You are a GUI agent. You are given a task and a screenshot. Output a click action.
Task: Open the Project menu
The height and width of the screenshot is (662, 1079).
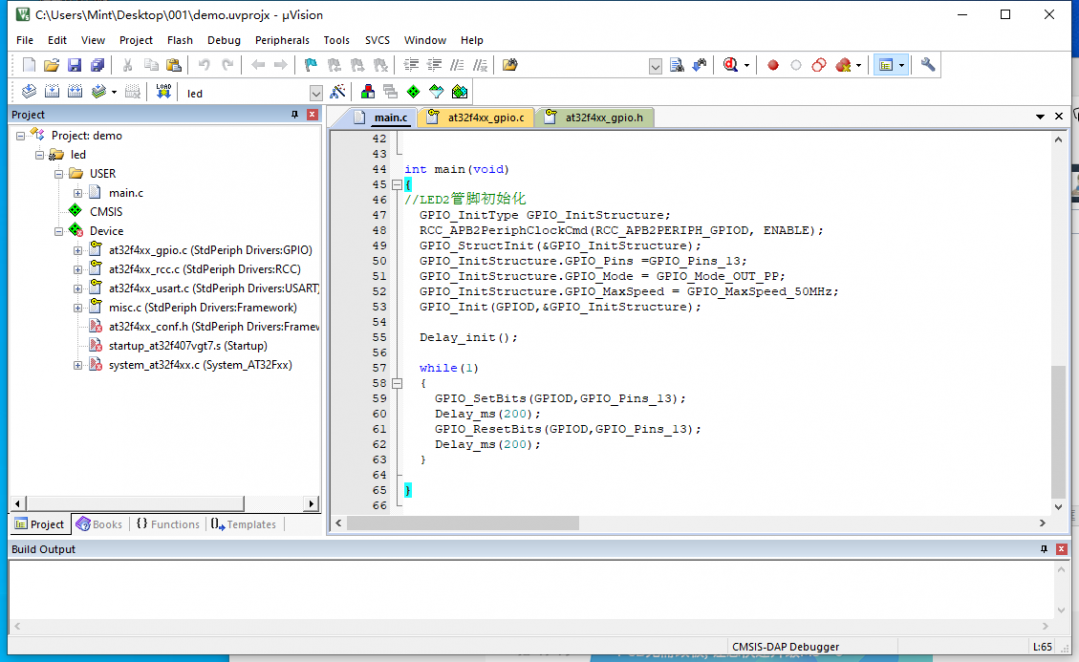pyautogui.click(x=136, y=40)
